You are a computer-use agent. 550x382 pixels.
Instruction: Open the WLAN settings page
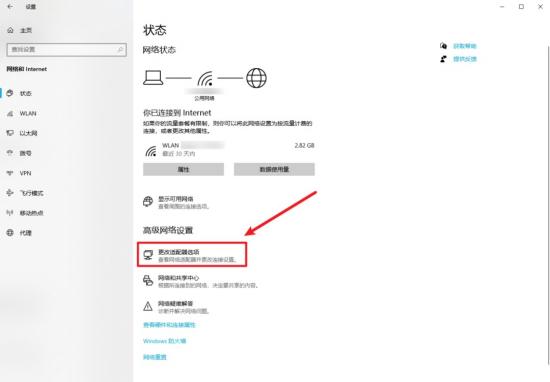28,113
